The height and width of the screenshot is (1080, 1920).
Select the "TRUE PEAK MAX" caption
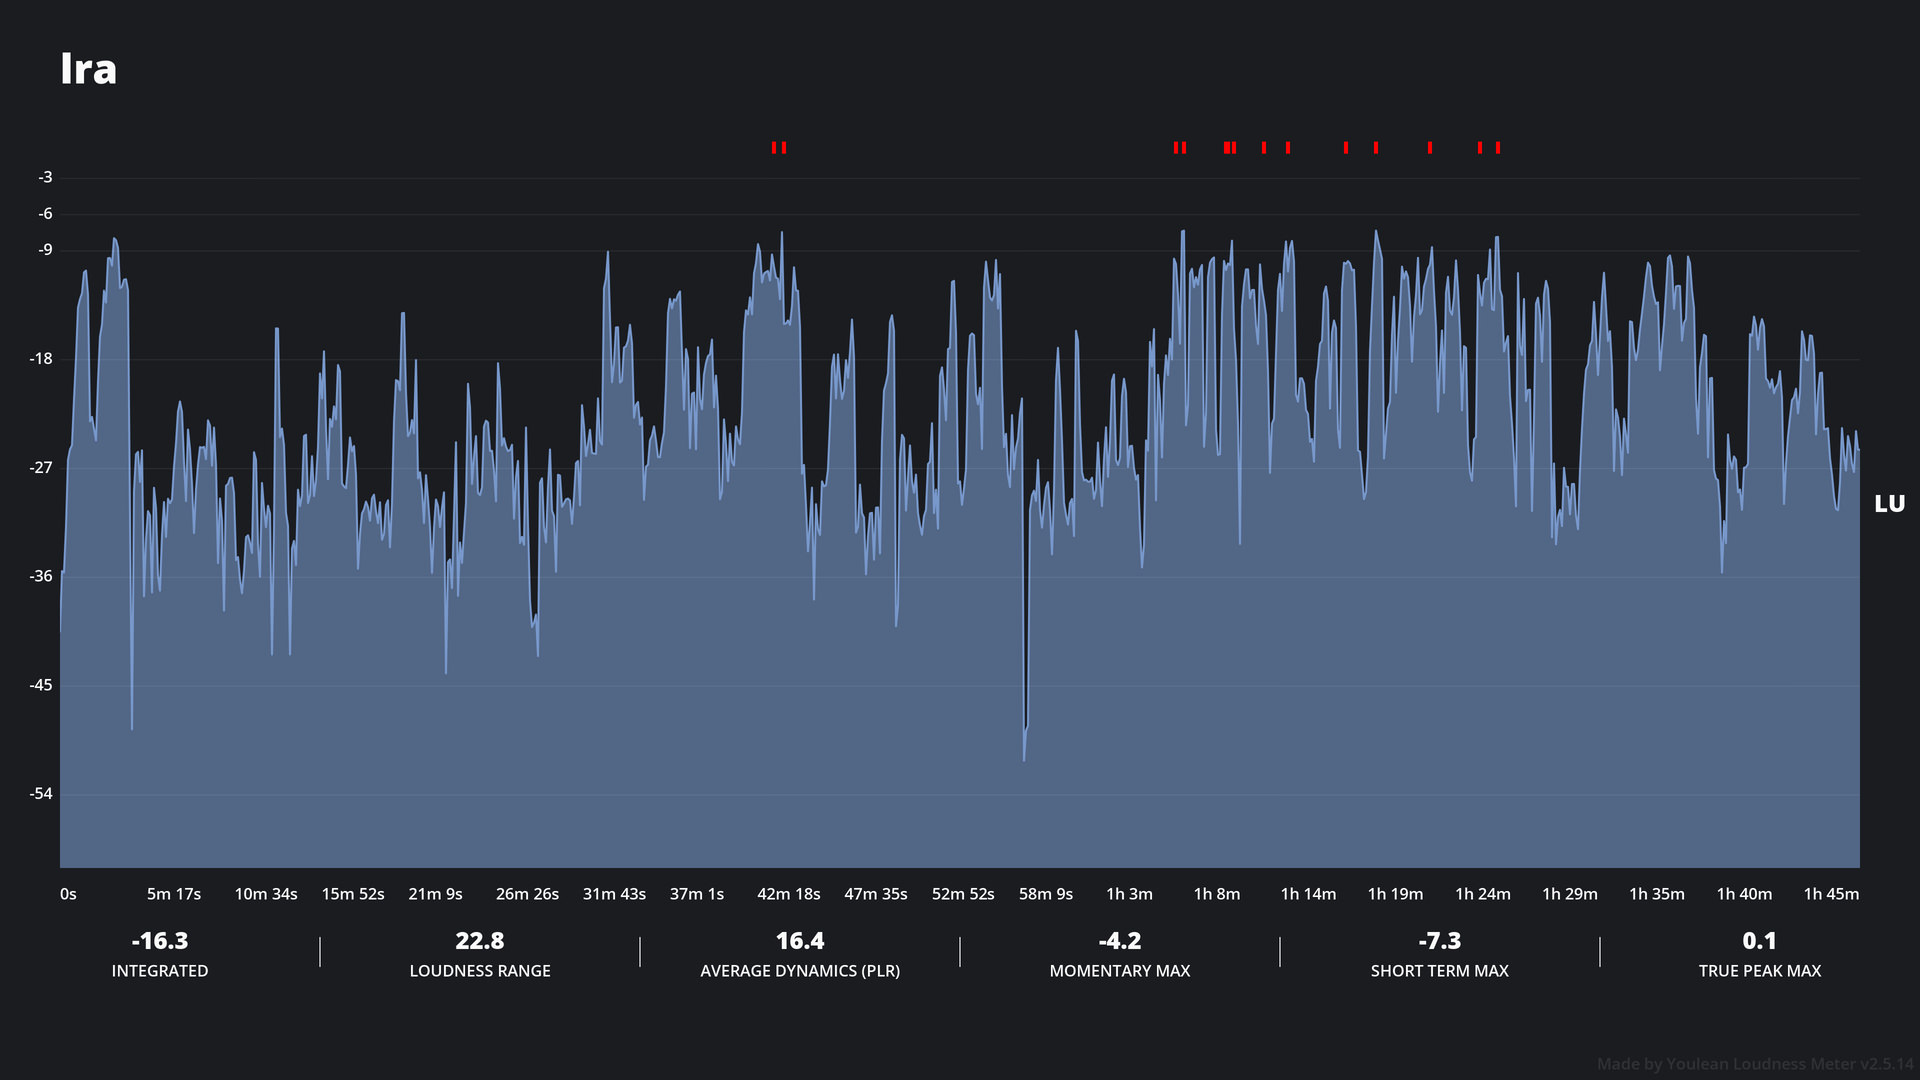tap(1760, 971)
